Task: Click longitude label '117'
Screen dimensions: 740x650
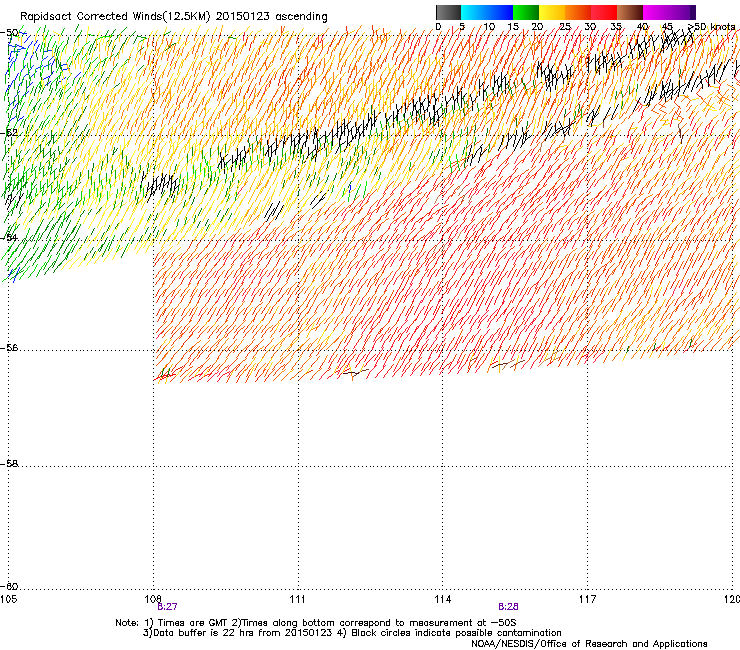Action: click(587, 599)
